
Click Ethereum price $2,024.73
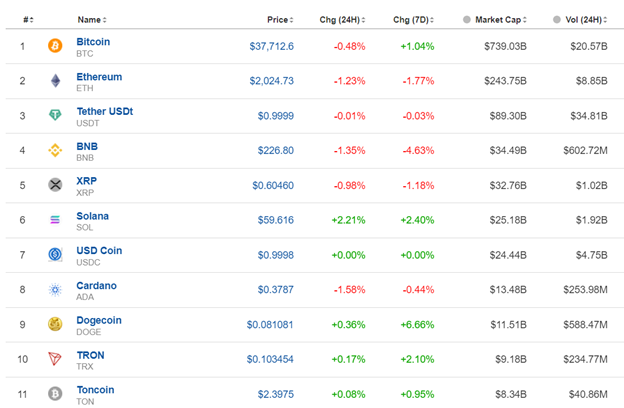point(272,81)
